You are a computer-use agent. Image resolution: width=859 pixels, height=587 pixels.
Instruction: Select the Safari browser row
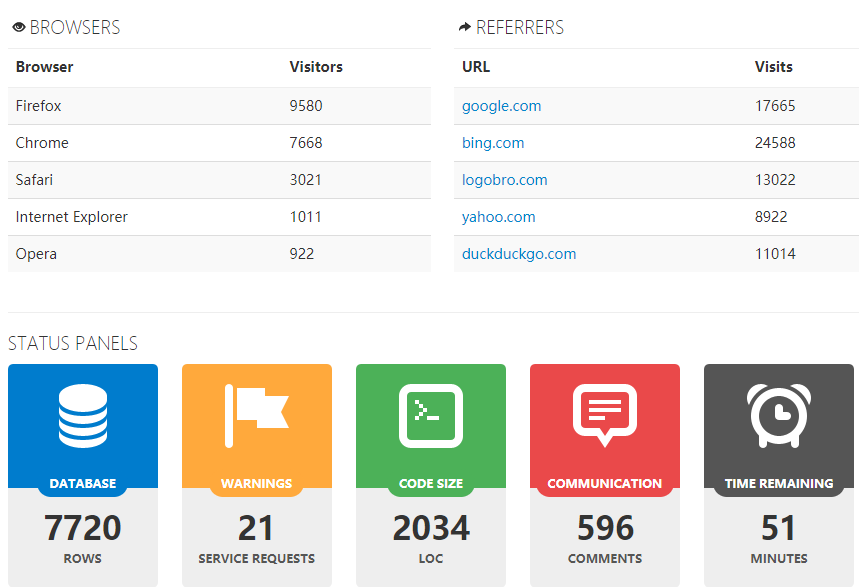click(x=219, y=180)
